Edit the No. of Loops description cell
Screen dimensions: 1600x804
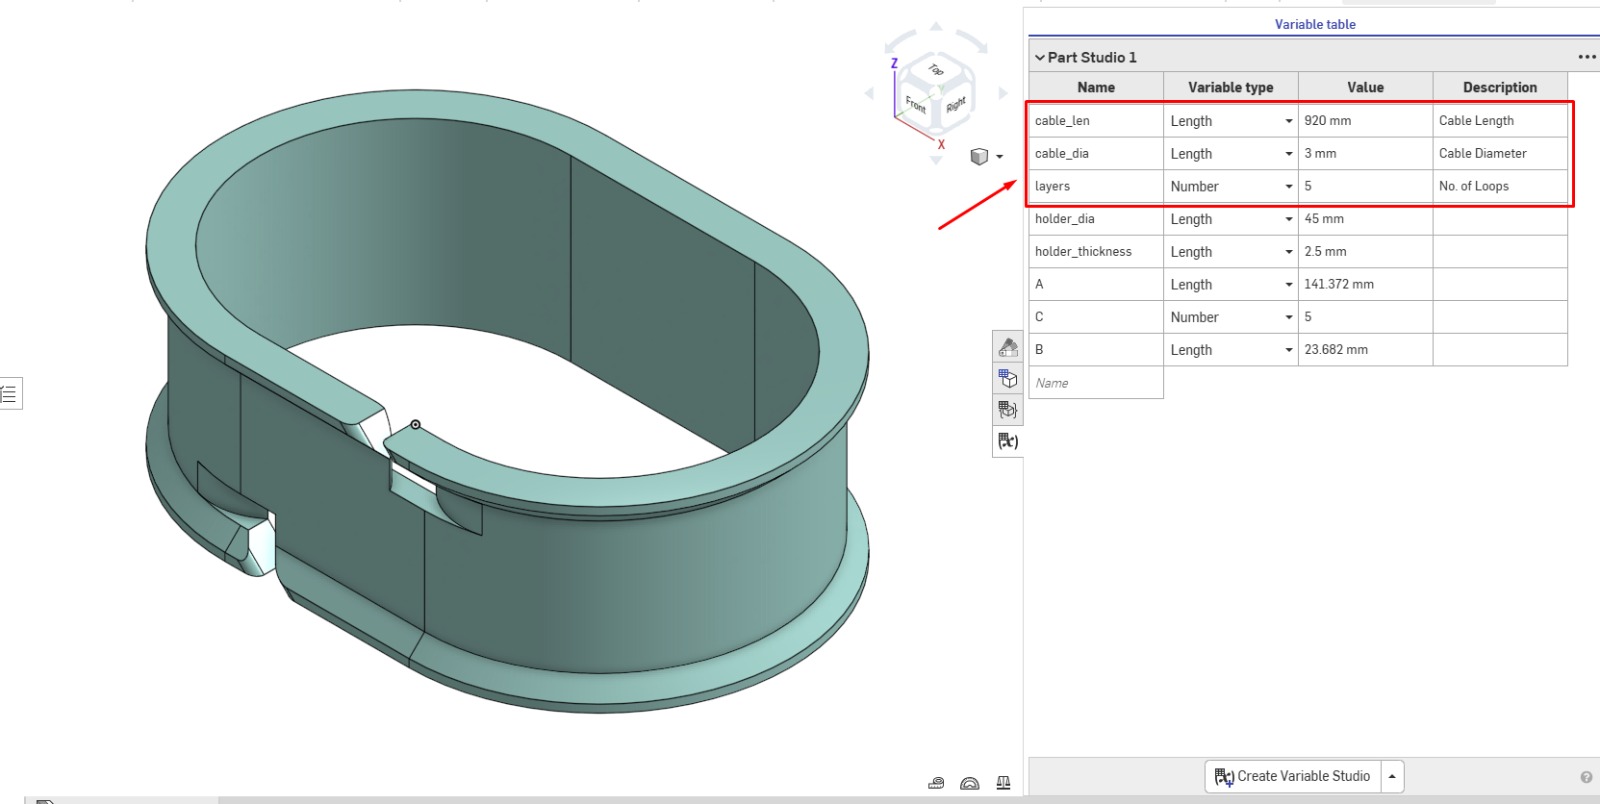(x=1500, y=186)
